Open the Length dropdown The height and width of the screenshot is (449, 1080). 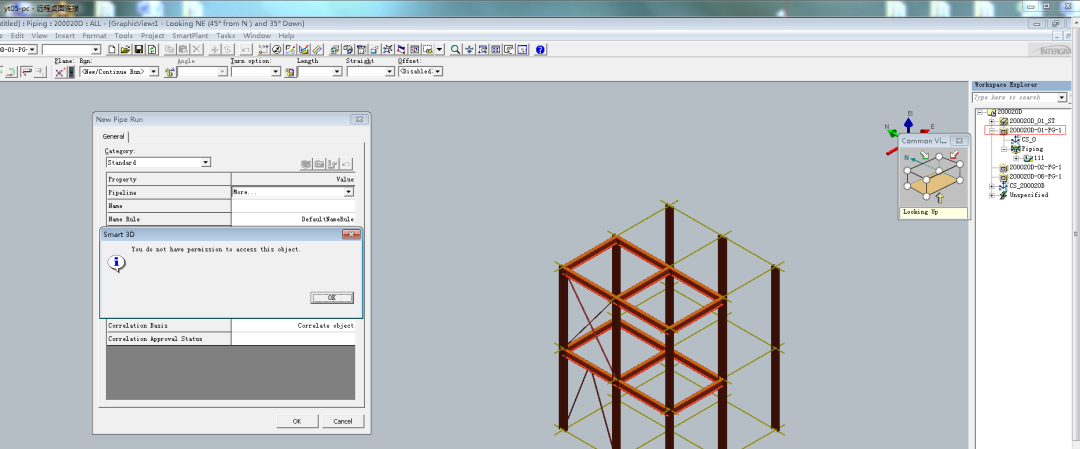coord(337,72)
